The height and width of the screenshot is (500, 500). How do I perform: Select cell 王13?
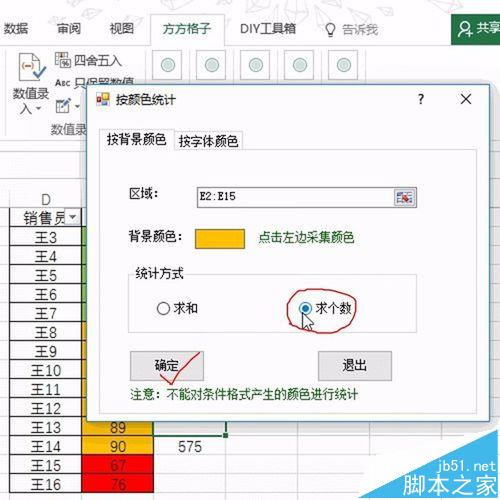click(46, 426)
